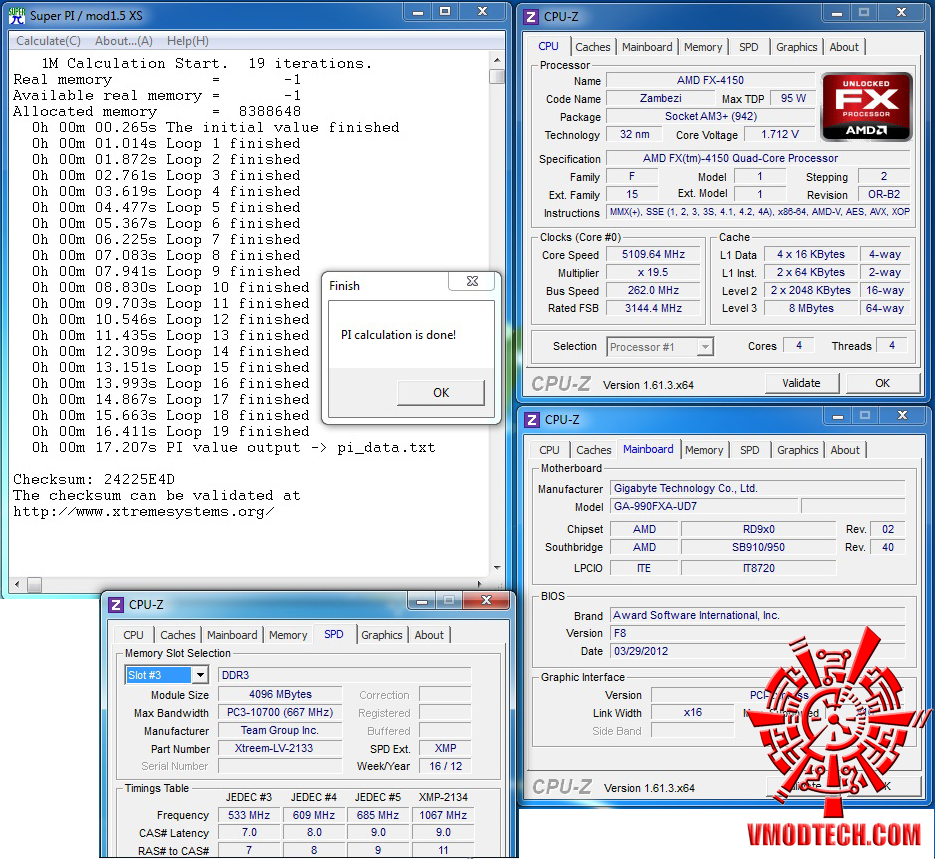
Task: Open Graphics tab in the SPD CPU-Z window
Action: click(382, 635)
